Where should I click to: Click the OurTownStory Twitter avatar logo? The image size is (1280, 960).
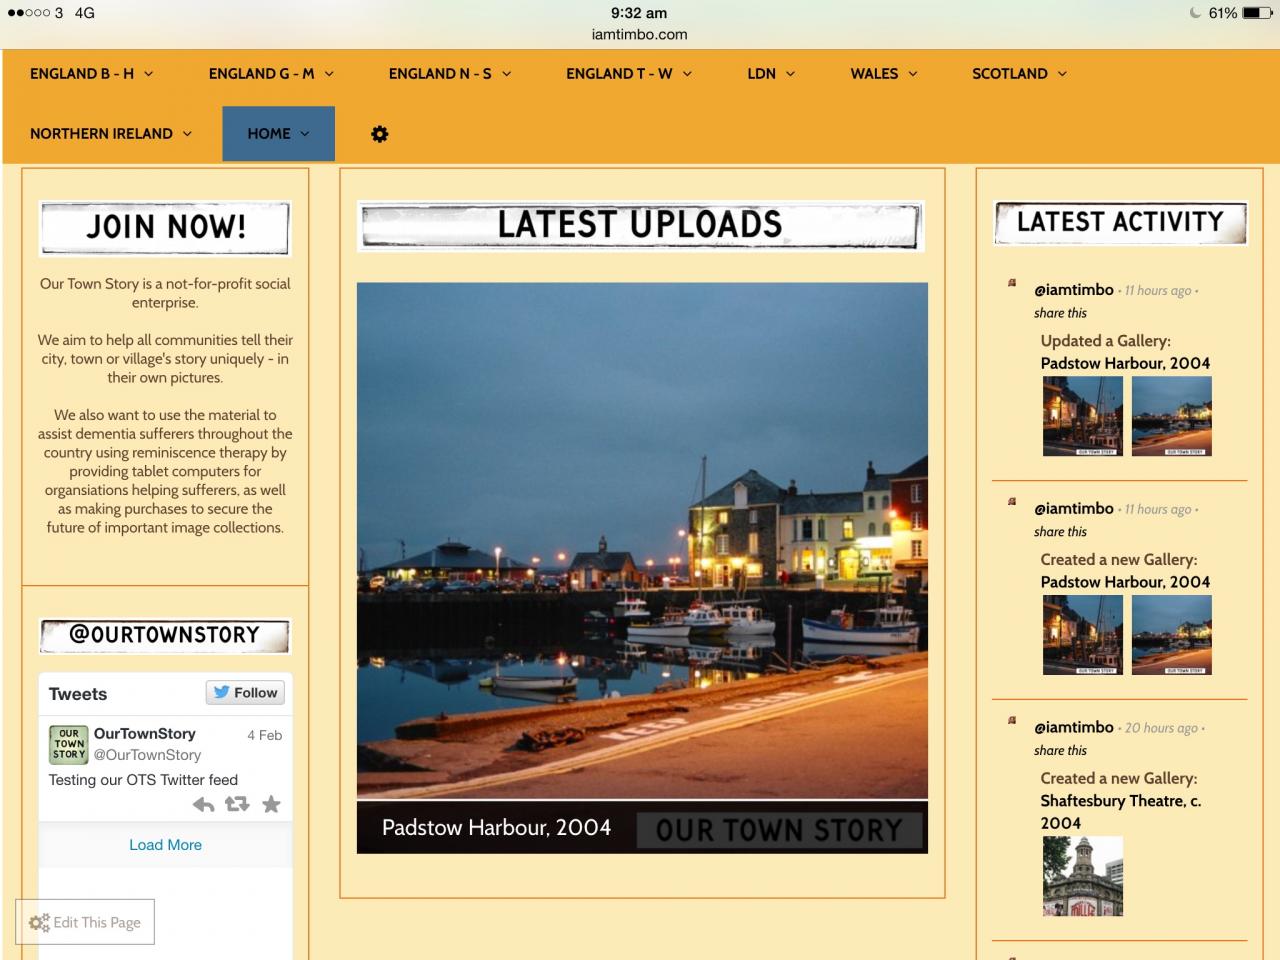tap(68, 745)
